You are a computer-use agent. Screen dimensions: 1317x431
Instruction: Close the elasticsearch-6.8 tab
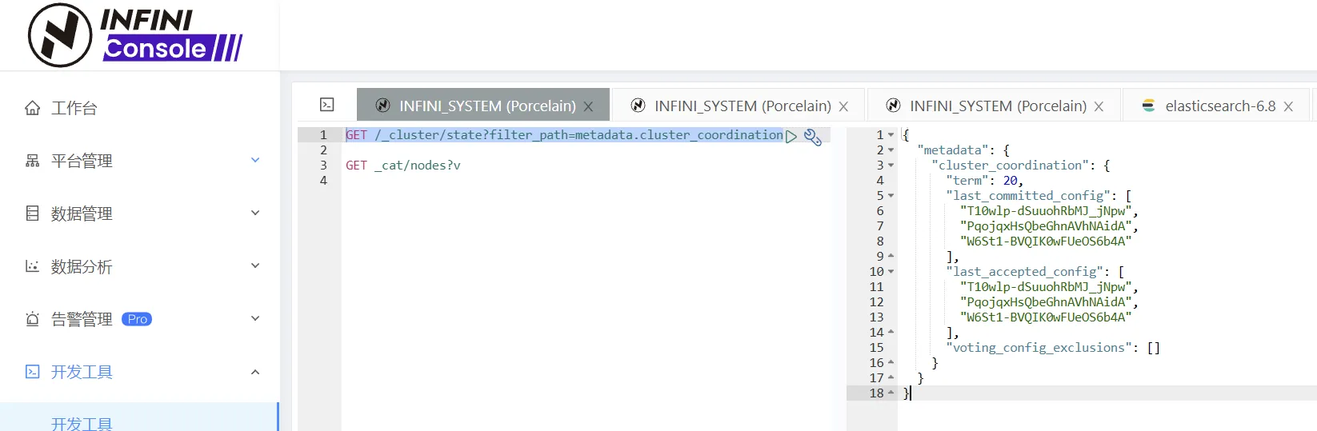click(x=1288, y=106)
